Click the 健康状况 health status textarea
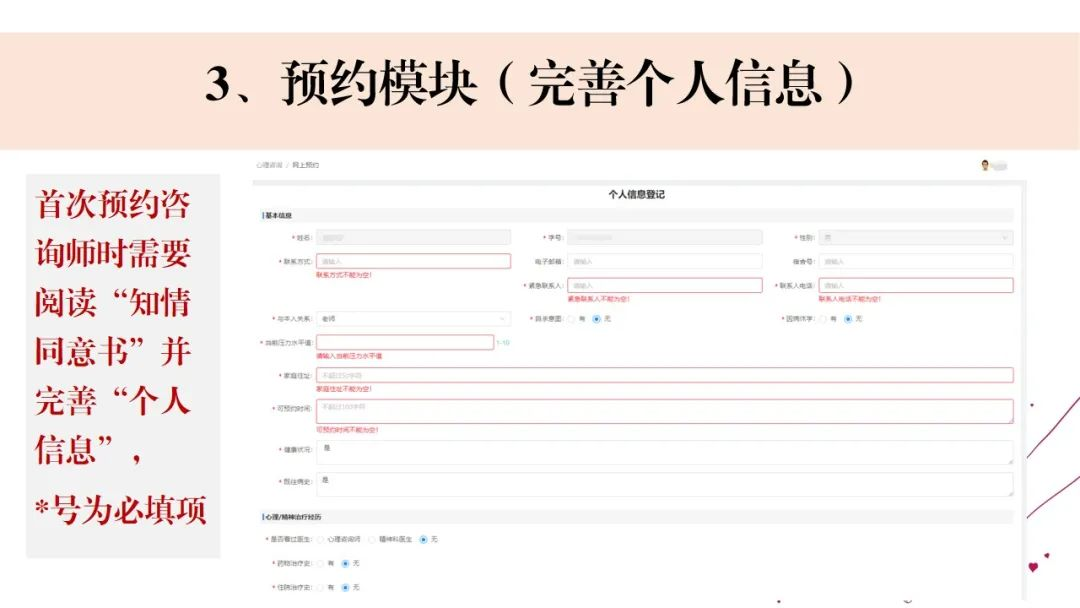This screenshot has width=1080, height=608. 665,452
